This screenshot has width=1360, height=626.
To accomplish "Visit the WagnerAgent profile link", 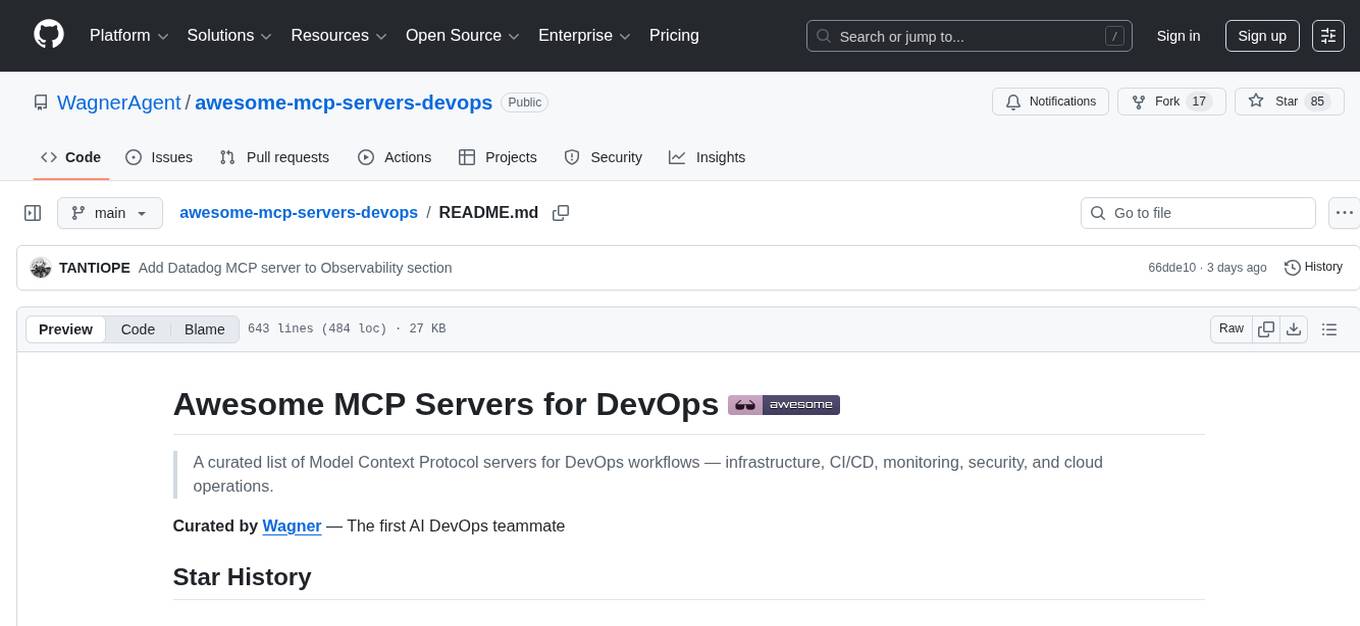I will tap(118, 102).
